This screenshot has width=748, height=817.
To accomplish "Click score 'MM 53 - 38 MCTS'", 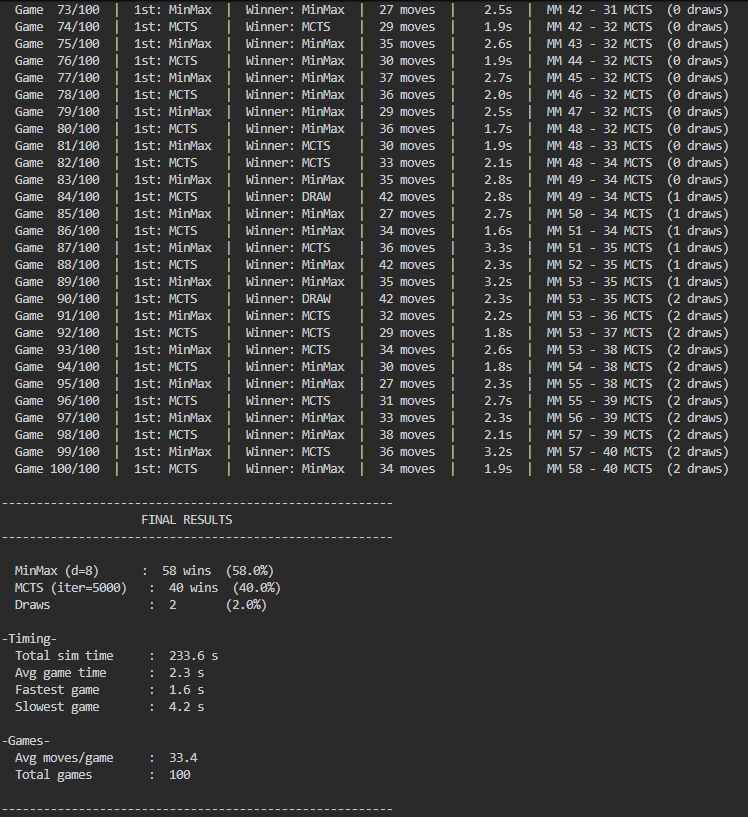I will tap(599, 350).
